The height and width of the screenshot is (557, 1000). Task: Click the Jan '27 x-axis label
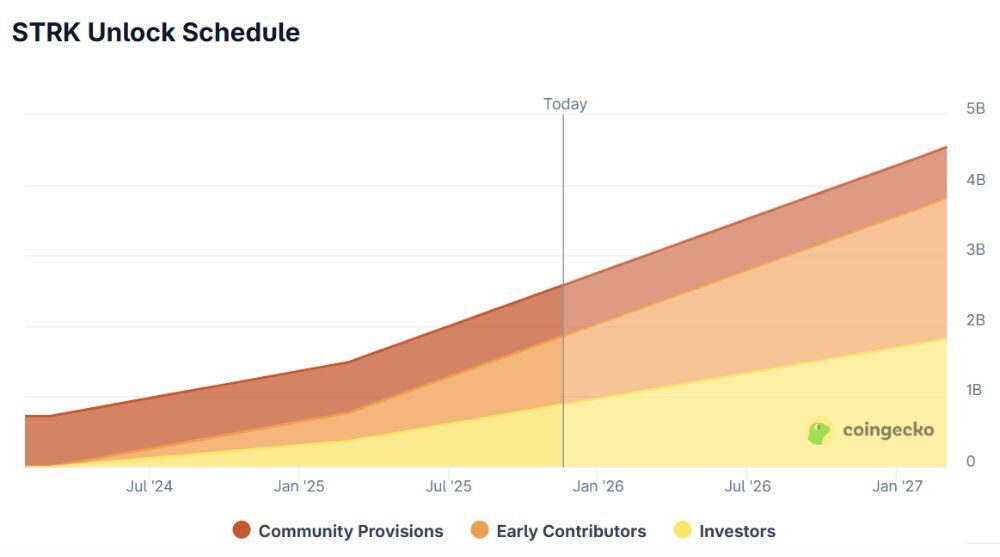(897, 487)
